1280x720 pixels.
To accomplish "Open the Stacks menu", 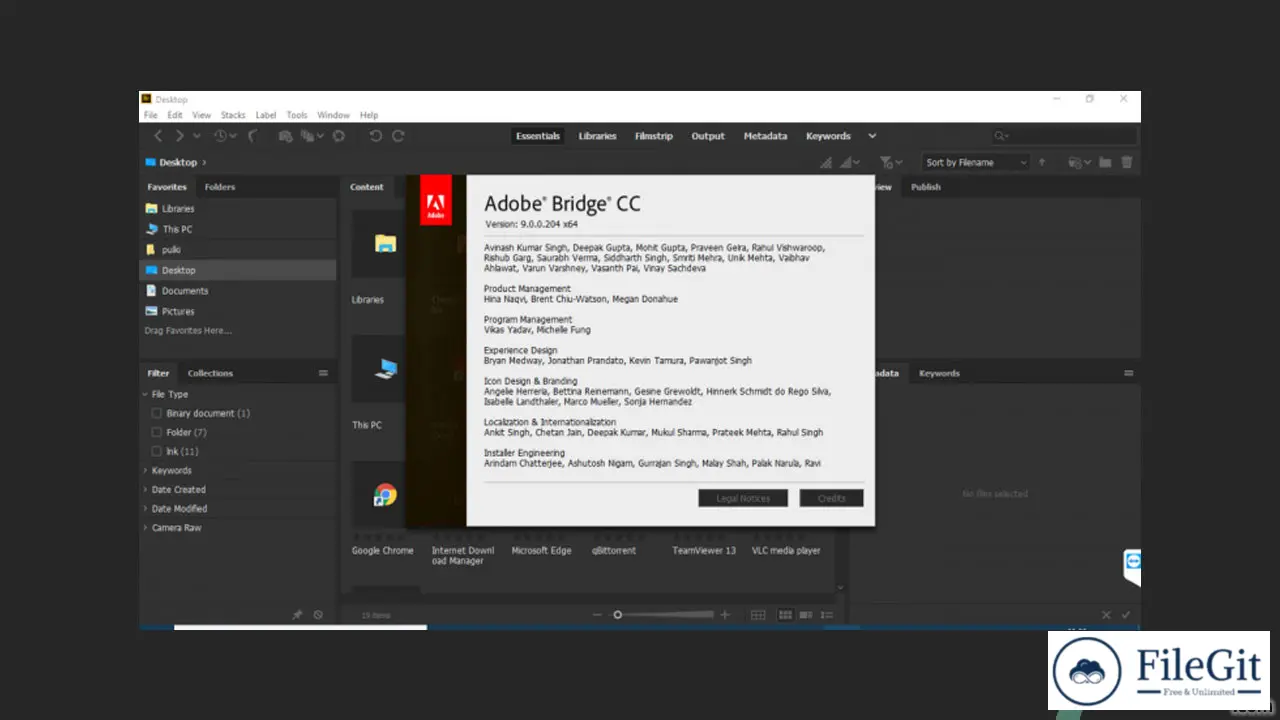I will click(233, 115).
